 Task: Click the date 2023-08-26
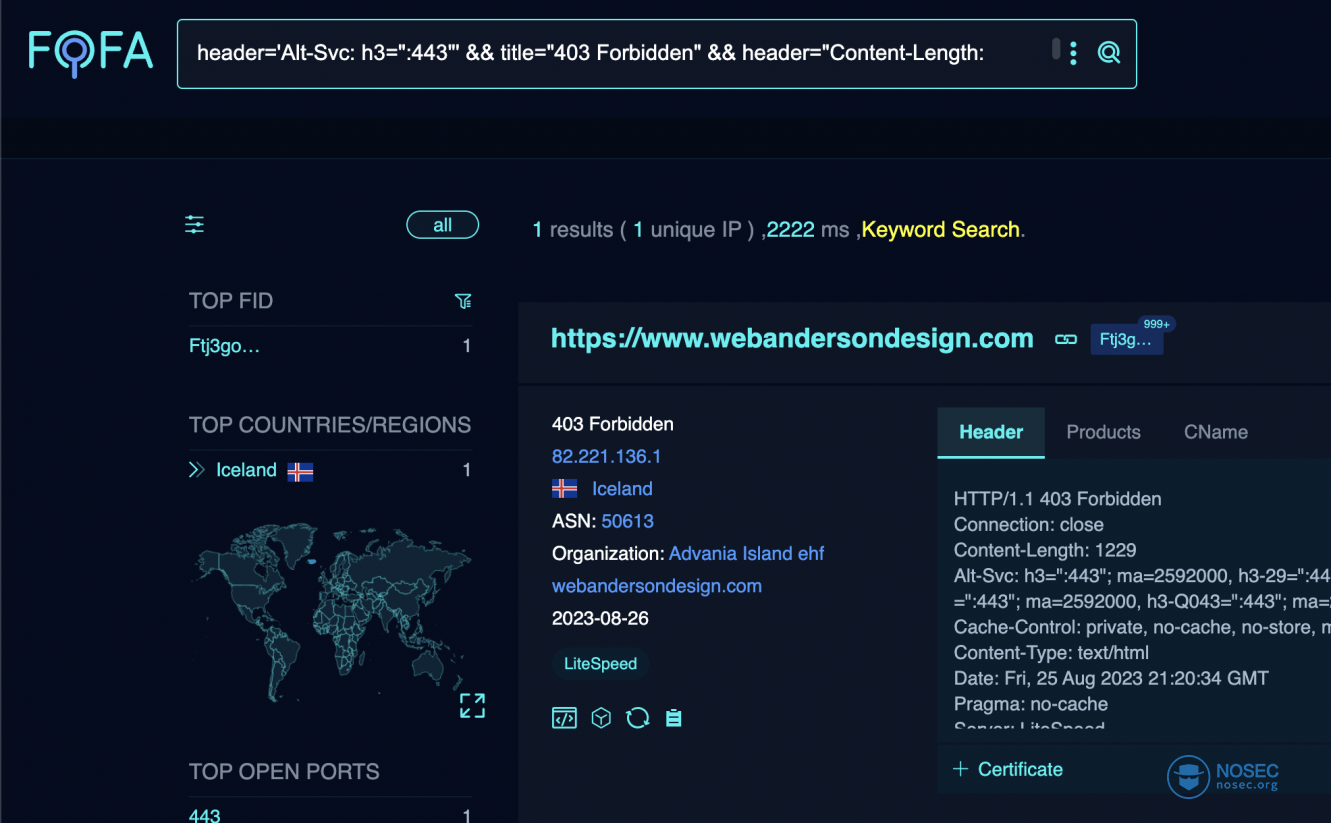pyautogui.click(x=600, y=618)
